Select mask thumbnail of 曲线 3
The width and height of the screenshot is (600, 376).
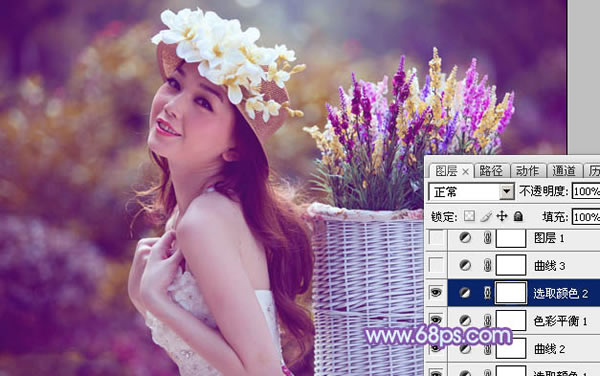point(511,265)
